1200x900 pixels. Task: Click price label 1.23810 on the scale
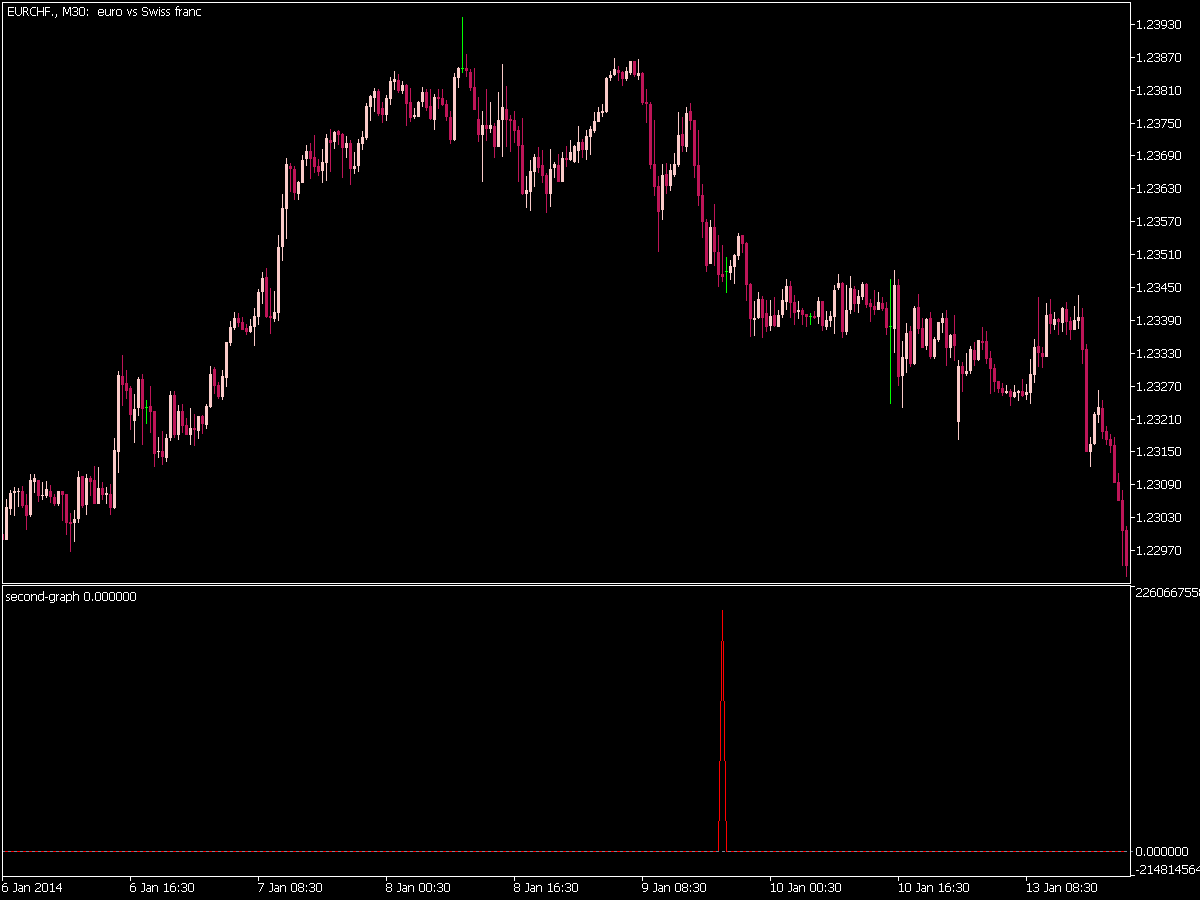point(1158,90)
